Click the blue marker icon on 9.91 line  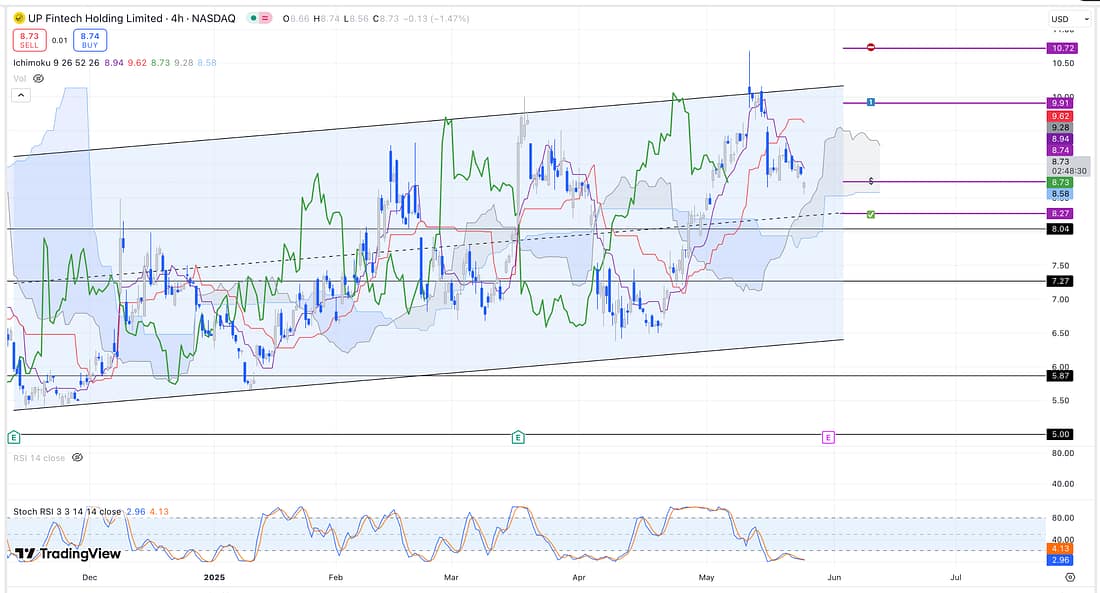(871, 103)
